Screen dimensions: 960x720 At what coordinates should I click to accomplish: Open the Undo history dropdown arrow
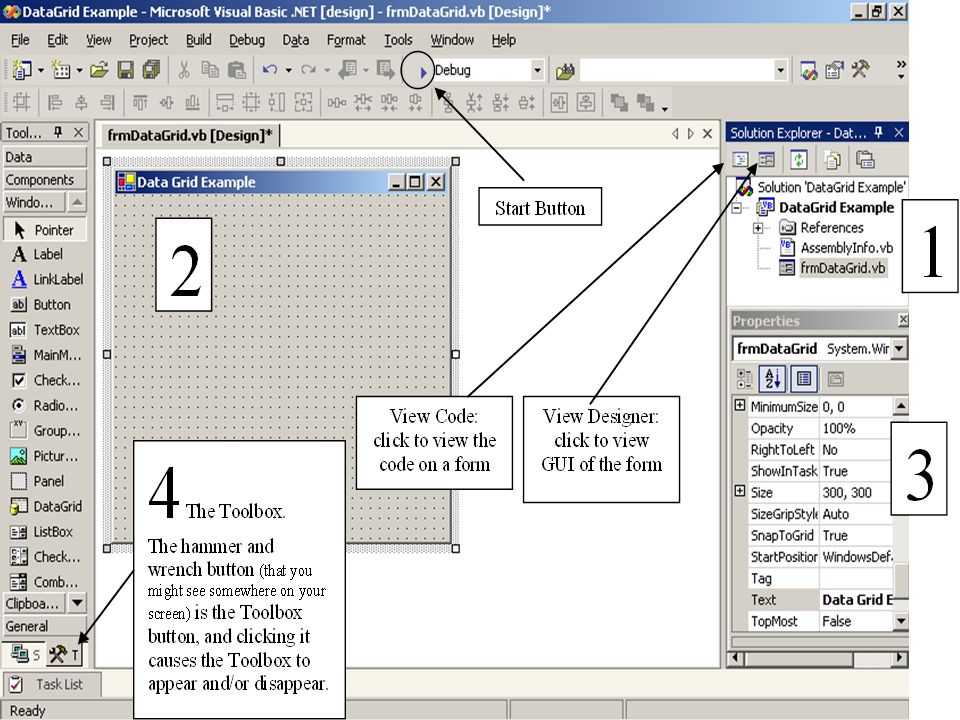288,70
